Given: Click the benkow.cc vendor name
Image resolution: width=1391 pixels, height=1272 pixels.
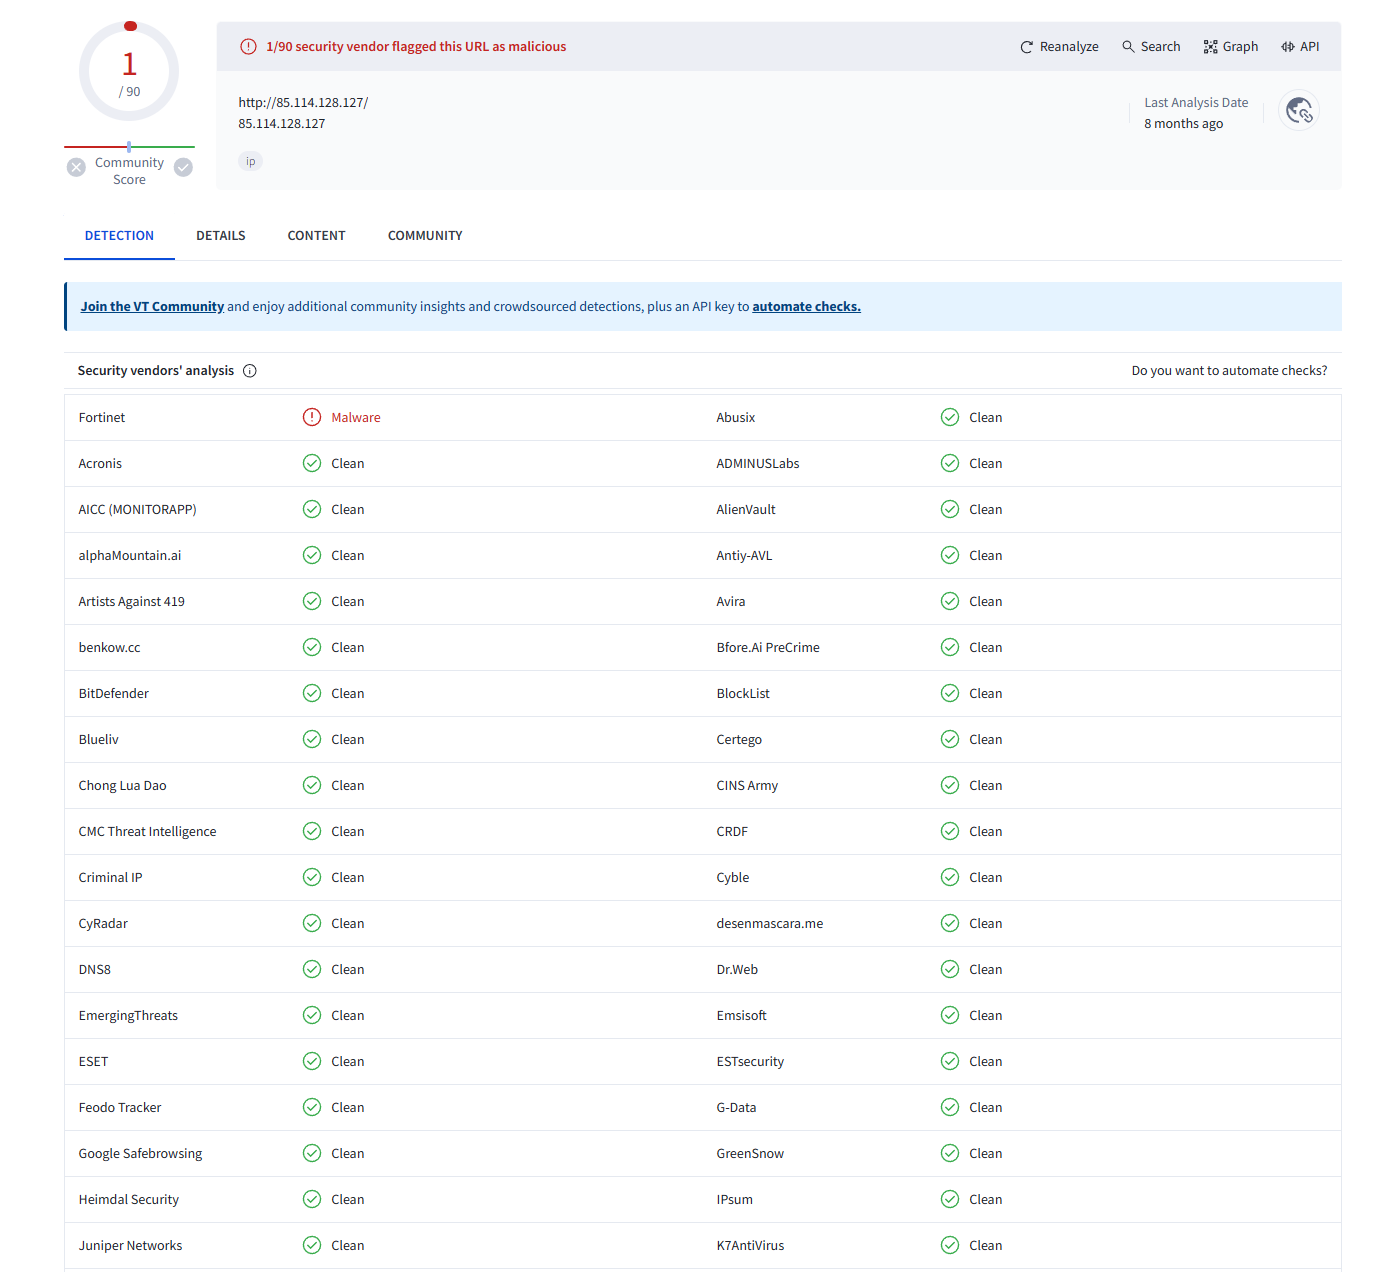Looking at the screenshot, I should click(109, 648).
